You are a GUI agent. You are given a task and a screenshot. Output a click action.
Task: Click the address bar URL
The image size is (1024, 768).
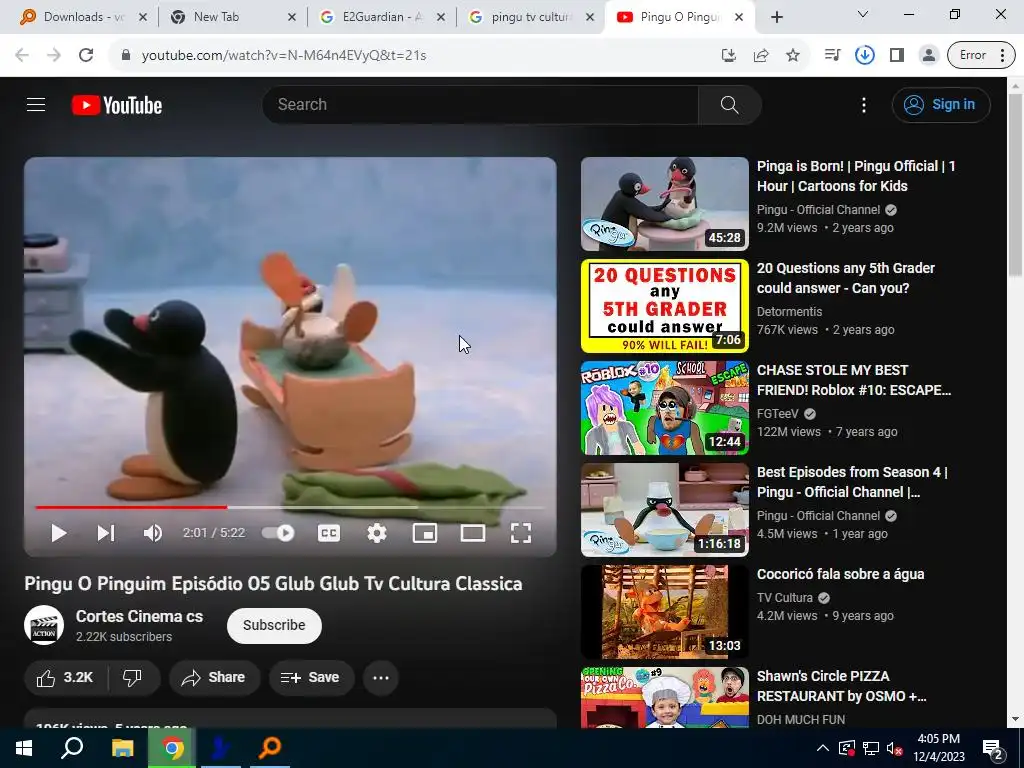[x=283, y=56]
